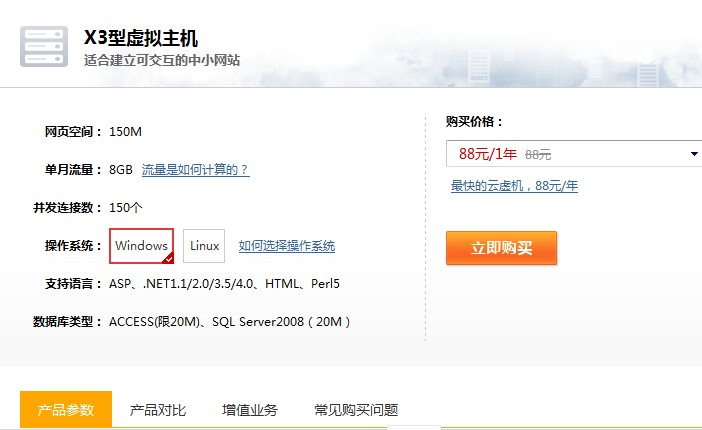Click the ACCESS(限20M) database type text
Screen dimensions: 702x430
coord(230,322)
